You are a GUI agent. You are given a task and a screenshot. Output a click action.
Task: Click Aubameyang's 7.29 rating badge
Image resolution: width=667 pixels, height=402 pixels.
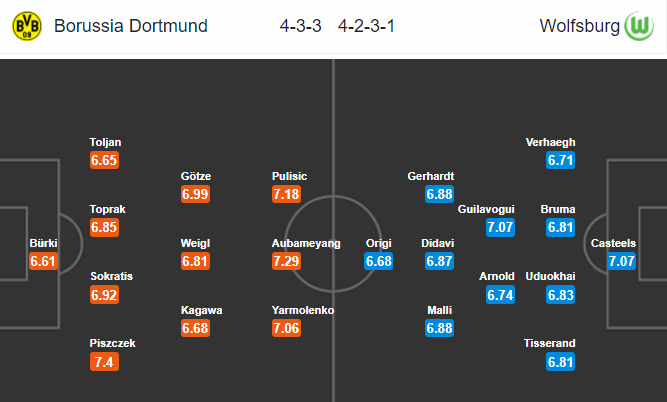coord(286,261)
